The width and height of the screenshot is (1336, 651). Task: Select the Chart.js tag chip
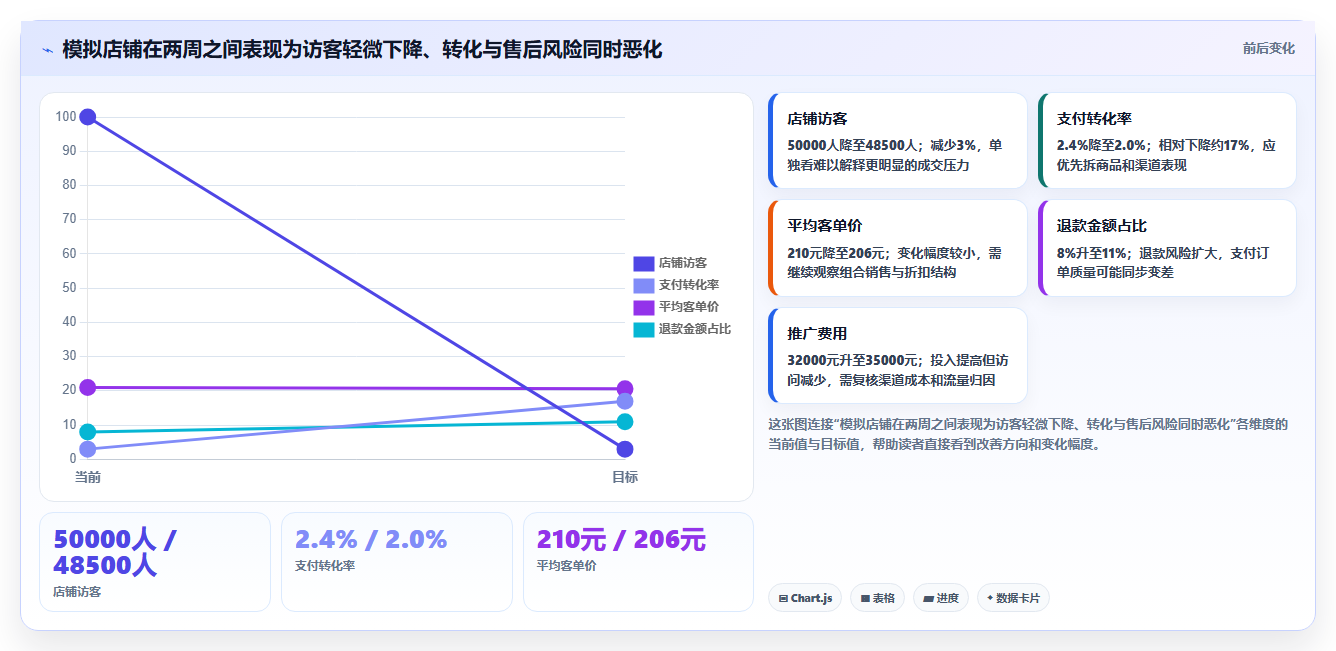(x=805, y=598)
